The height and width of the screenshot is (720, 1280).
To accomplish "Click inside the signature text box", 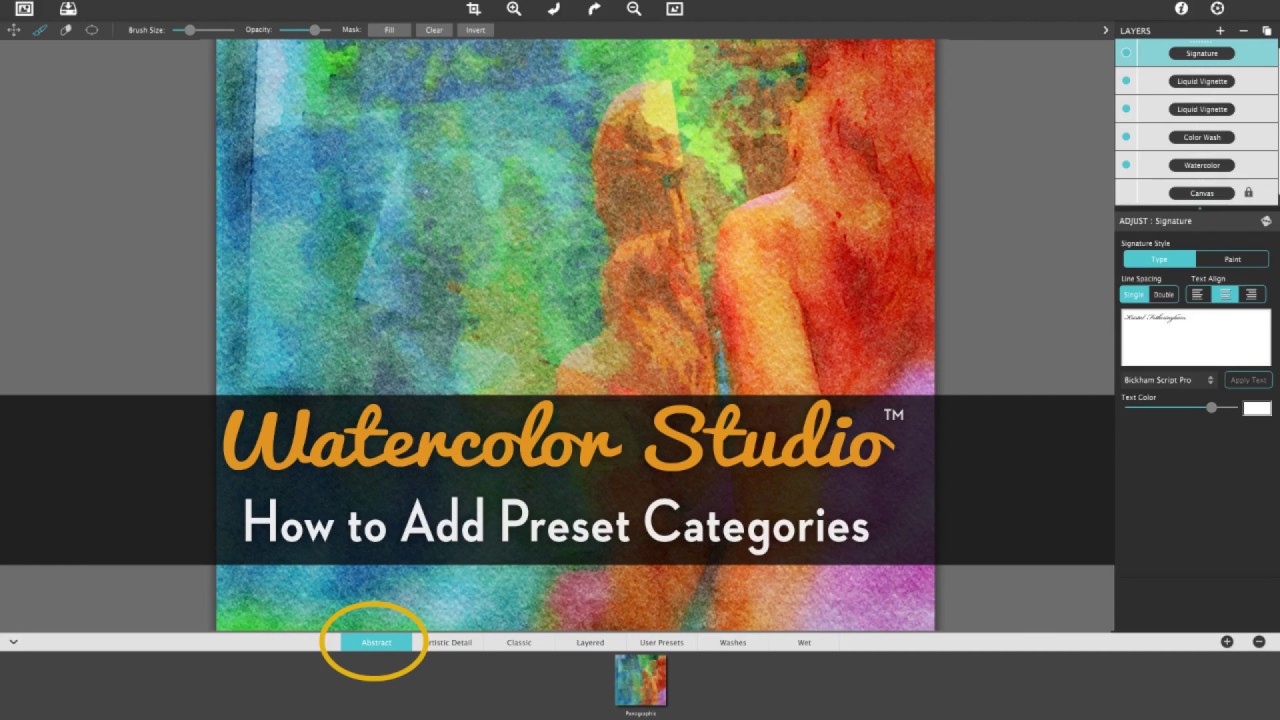I will pos(1196,338).
